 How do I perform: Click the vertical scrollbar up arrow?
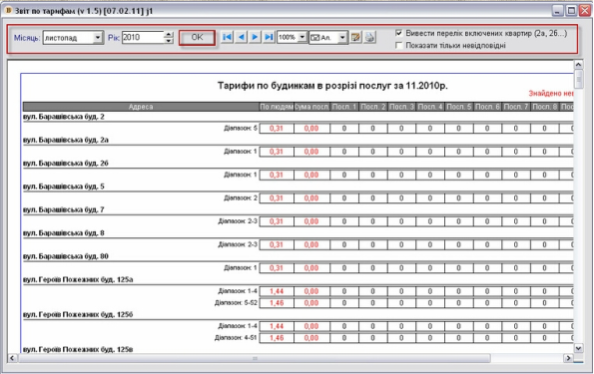[578, 65]
